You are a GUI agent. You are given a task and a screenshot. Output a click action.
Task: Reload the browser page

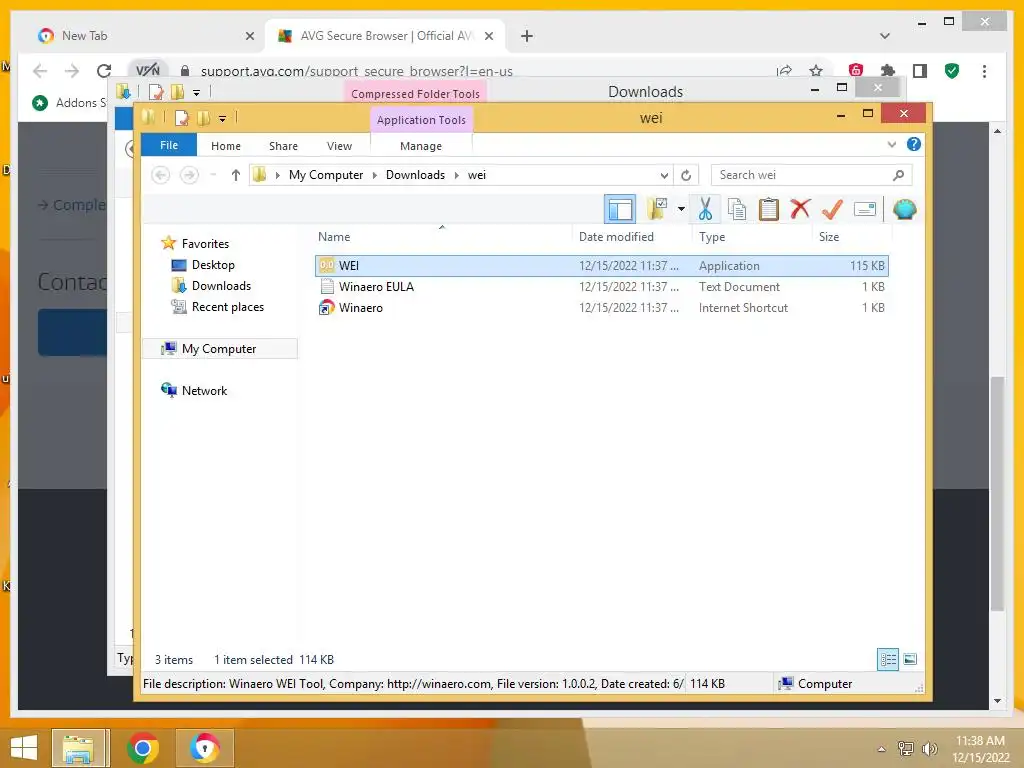[x=104, y=71]
